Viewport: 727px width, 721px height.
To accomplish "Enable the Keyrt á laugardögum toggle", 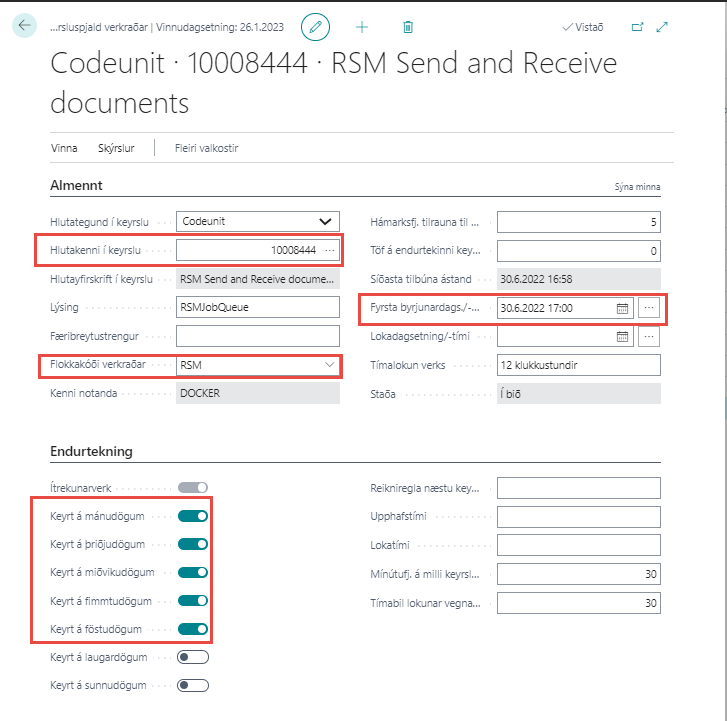I will point(193,657).
